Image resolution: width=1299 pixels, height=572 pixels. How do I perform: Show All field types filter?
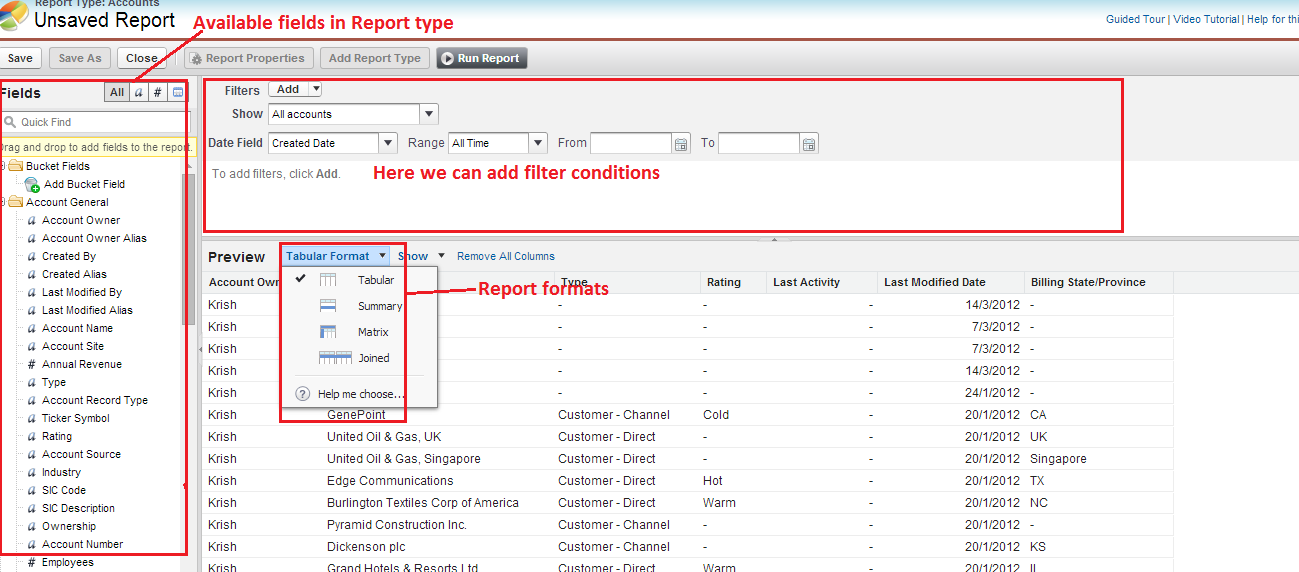117,92
